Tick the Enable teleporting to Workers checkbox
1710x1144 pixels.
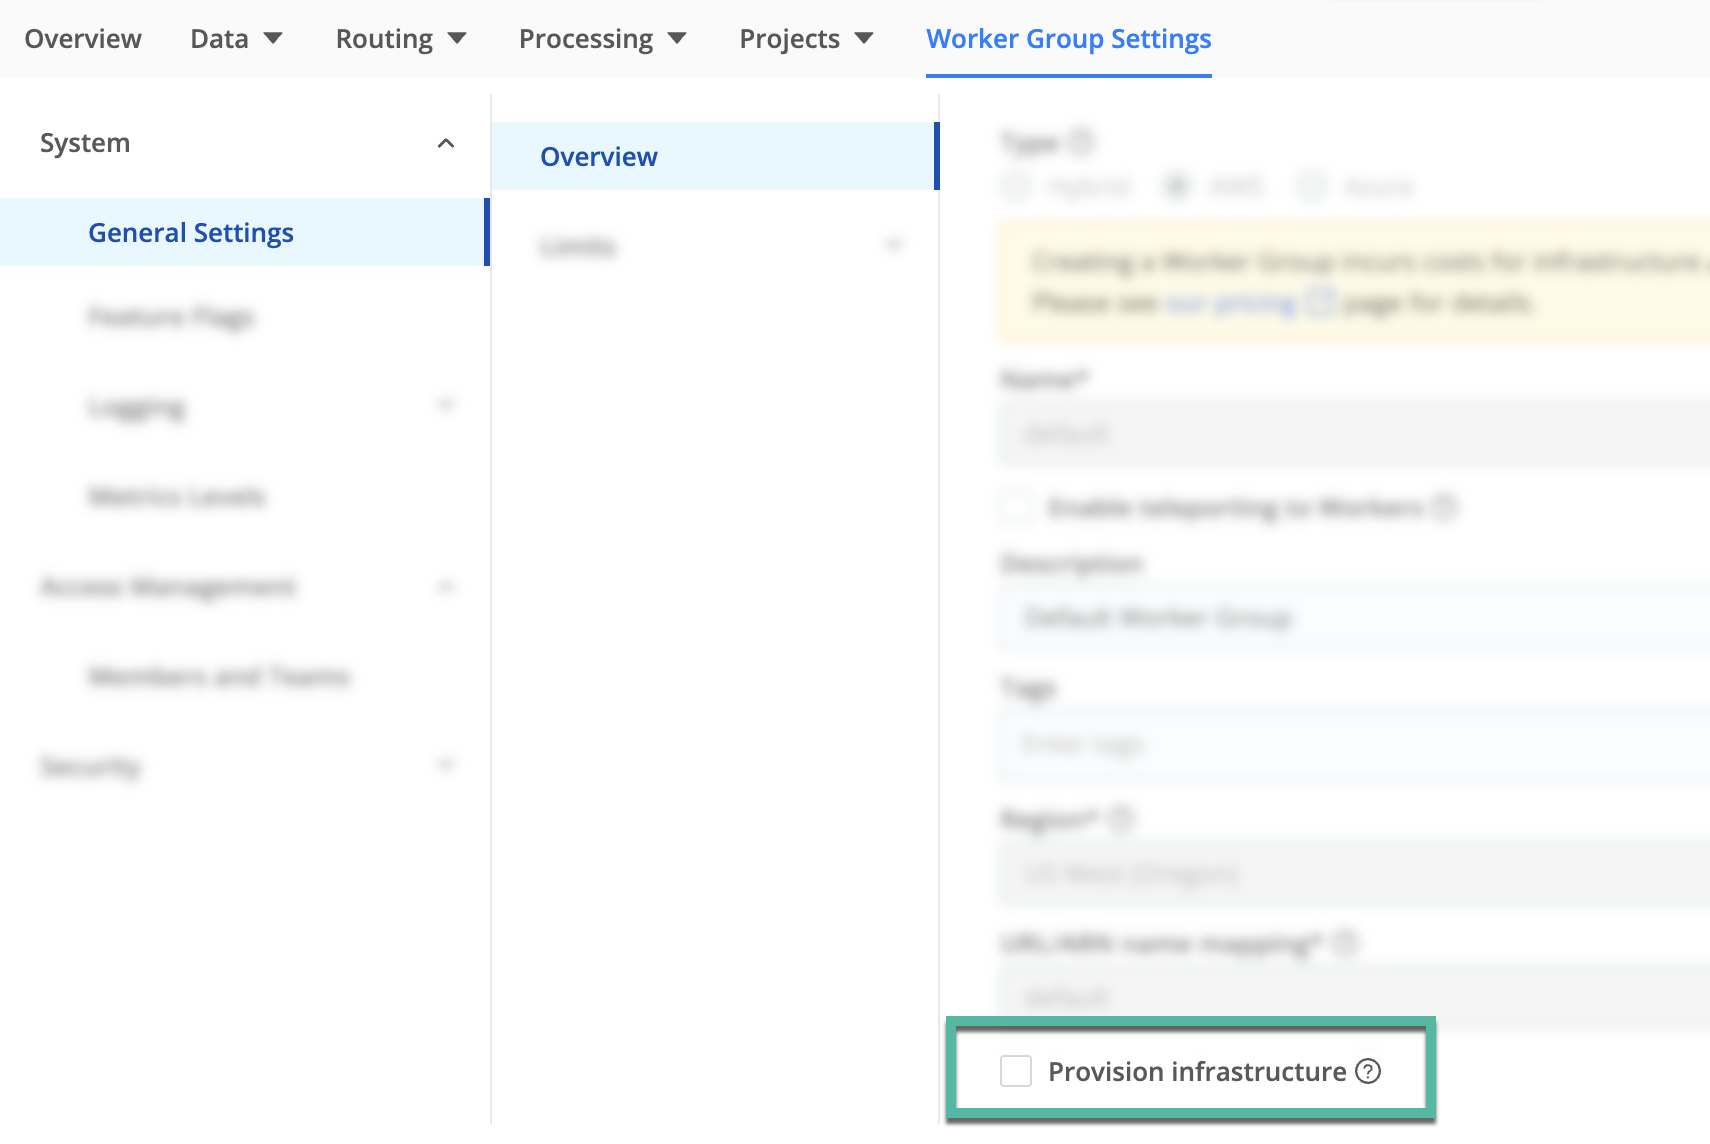click(x=1016, y=507)
